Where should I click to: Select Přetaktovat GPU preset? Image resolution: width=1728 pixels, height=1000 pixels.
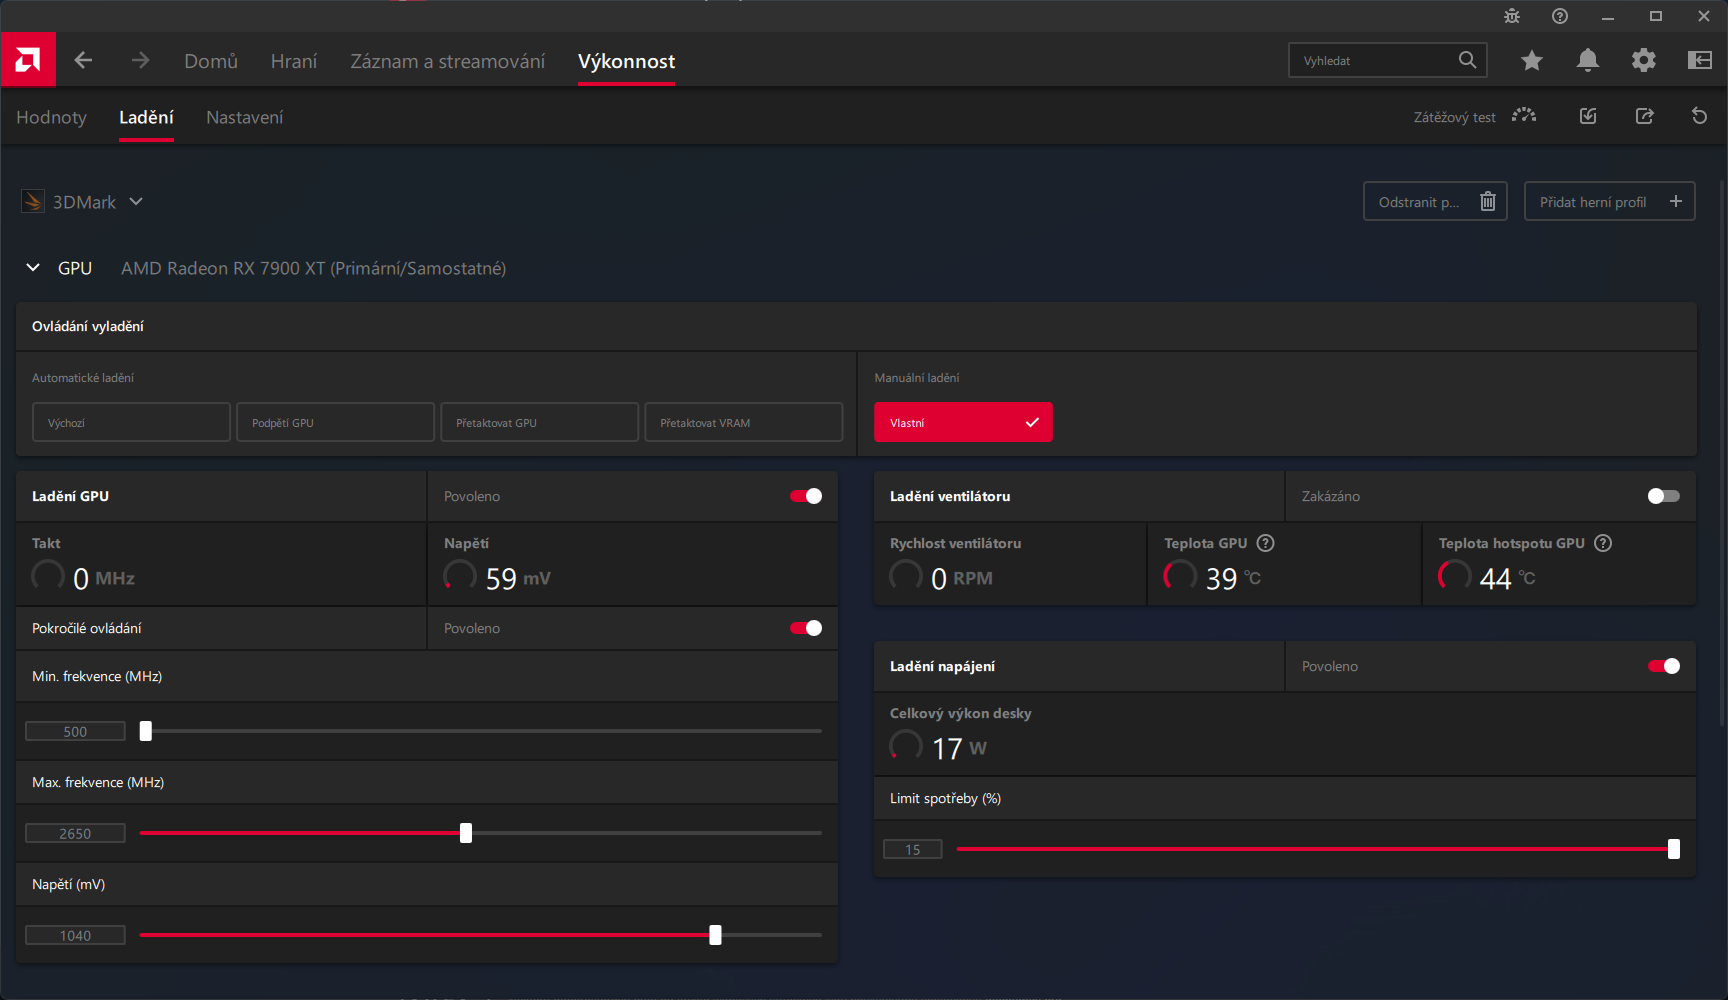[539, 422]
